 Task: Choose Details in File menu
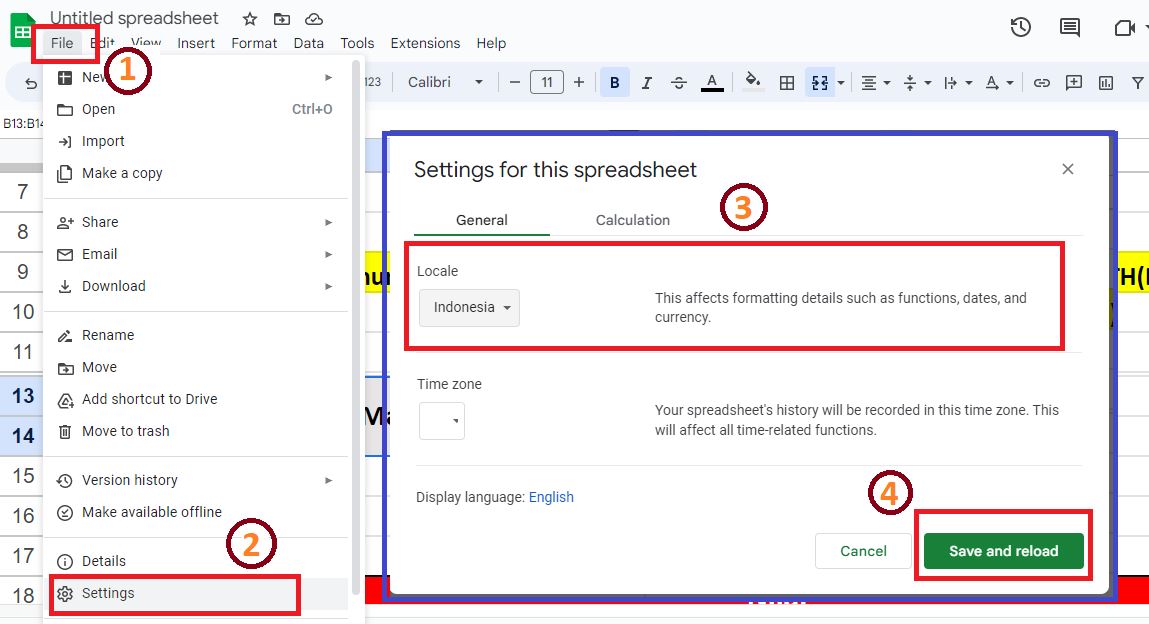[x=196, y=561]
